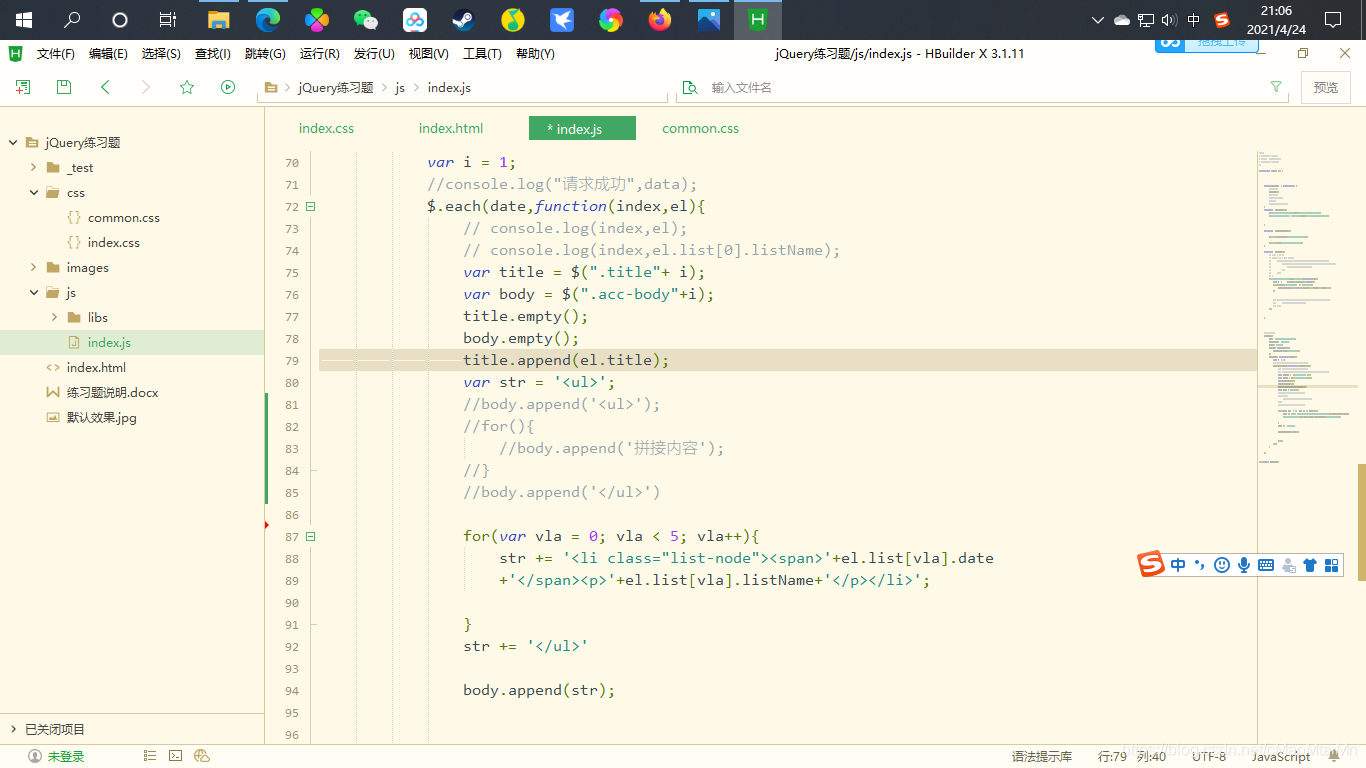Collapse the js folder
The image size is (1366, 768).
pos(33,293)
